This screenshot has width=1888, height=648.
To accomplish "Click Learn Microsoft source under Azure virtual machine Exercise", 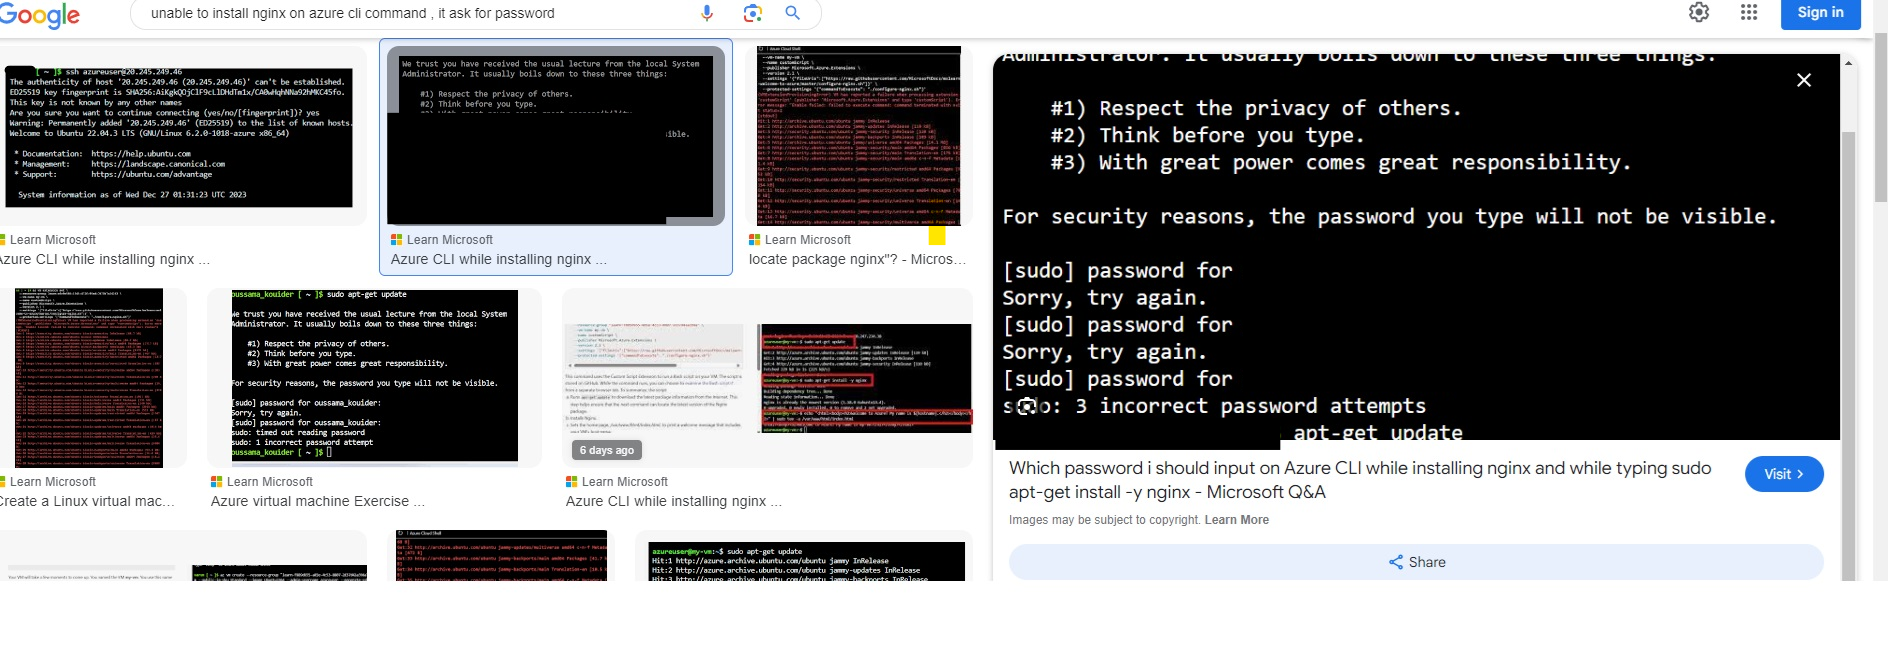I will [x=262, y=482].
